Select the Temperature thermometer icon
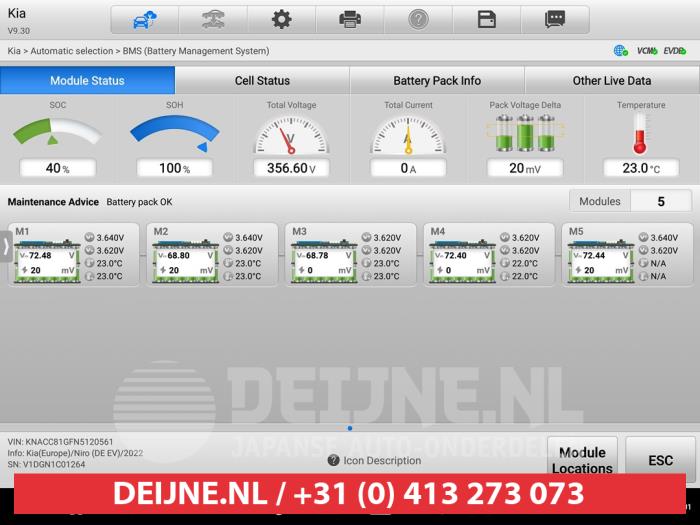The image size is (700, 525). point(640,133)
